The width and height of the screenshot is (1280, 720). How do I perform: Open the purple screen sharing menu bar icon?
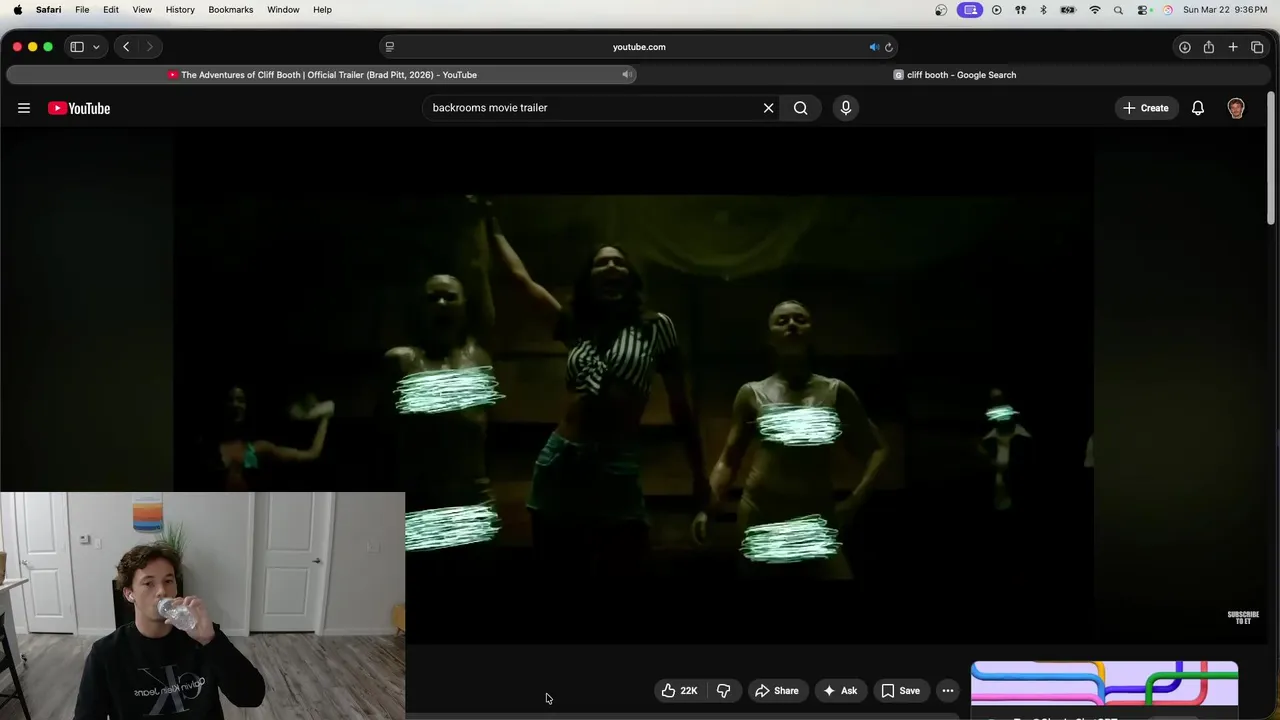pyautogui.click(x=969, y=10)
